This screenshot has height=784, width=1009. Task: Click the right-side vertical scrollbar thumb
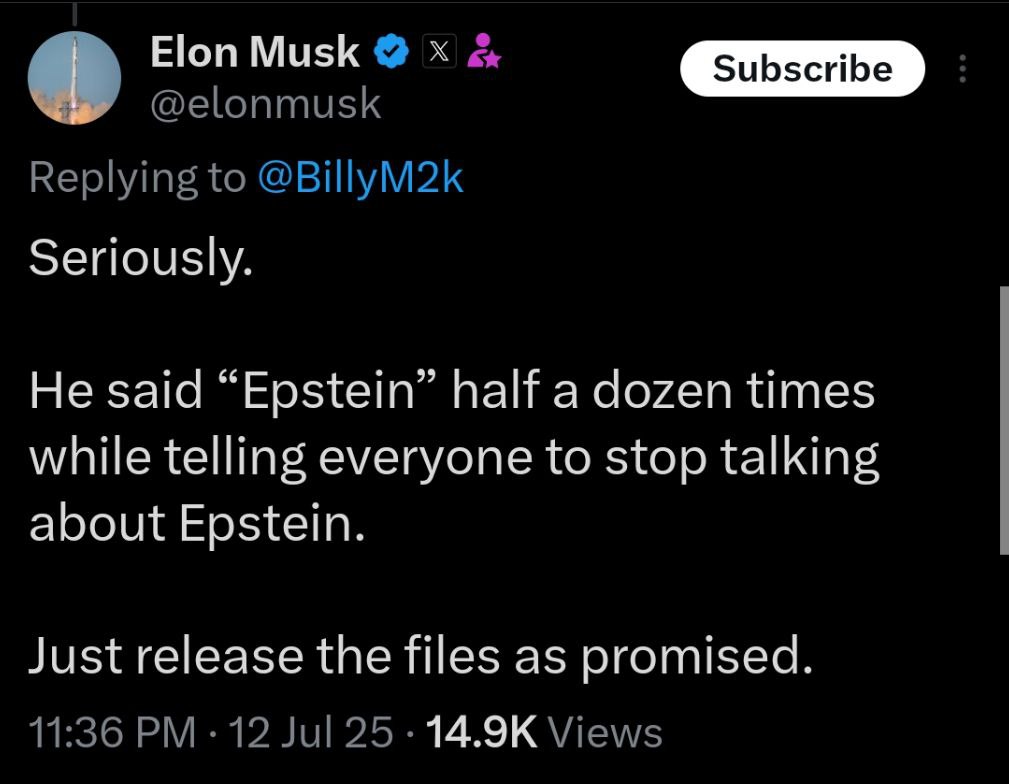pyautogui.click(x=1004, y=420)
